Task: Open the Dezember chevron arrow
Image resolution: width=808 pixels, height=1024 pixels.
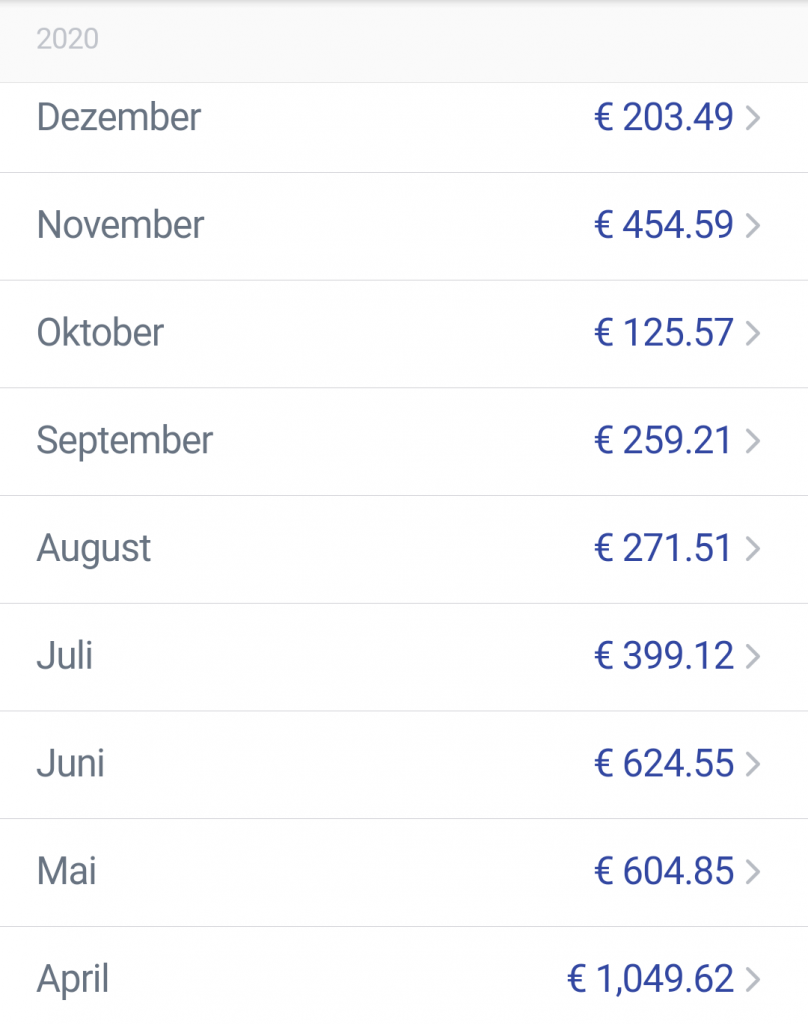Action: [x=753, y=118]
